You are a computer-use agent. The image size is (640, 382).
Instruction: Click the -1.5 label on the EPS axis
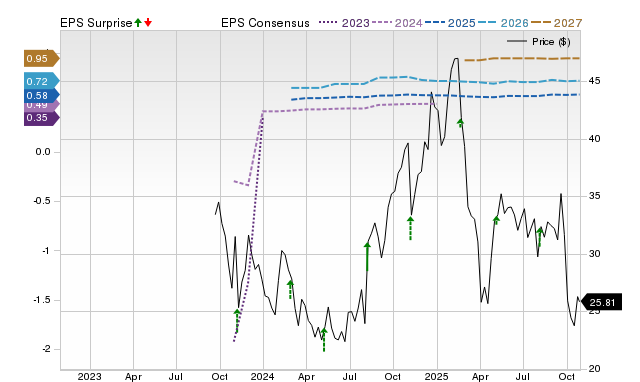(41, 300)
